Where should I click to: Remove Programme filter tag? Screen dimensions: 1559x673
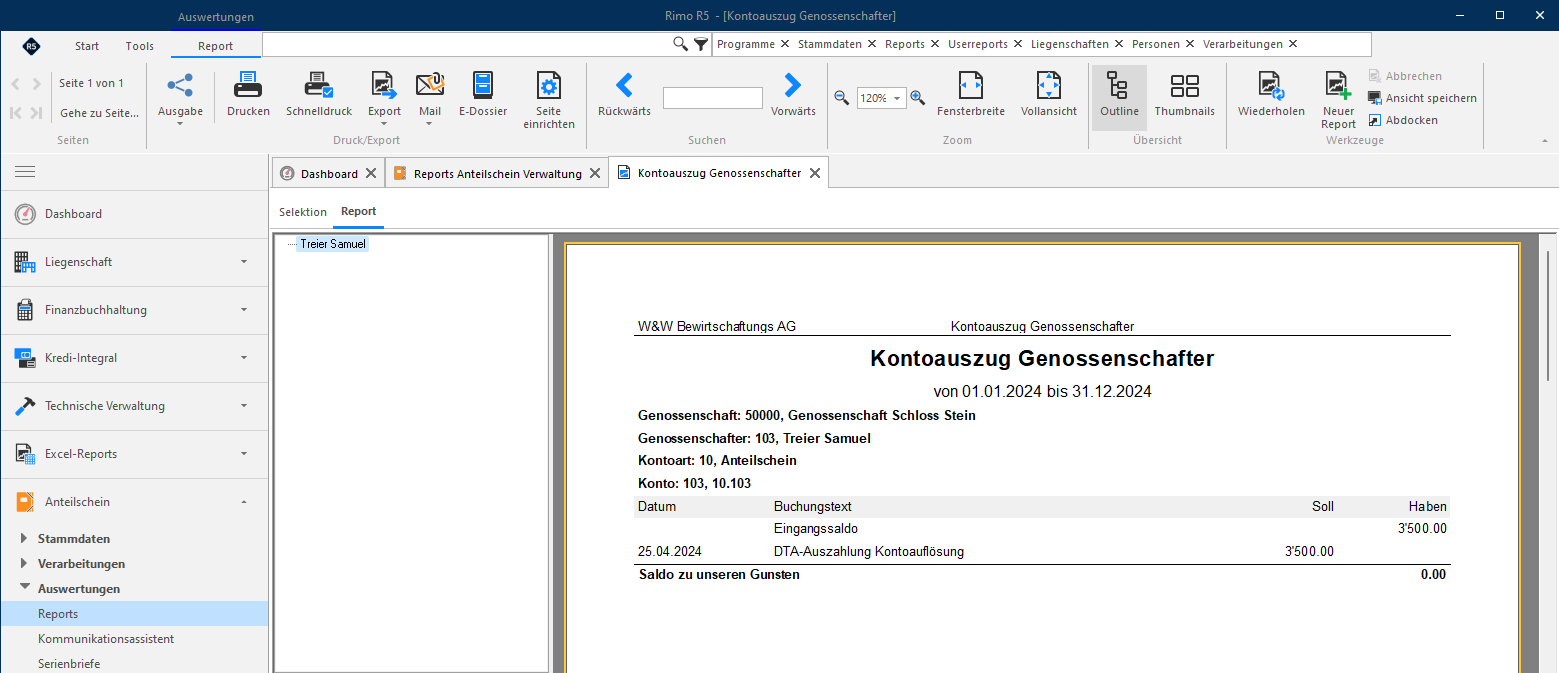[785, 44]
